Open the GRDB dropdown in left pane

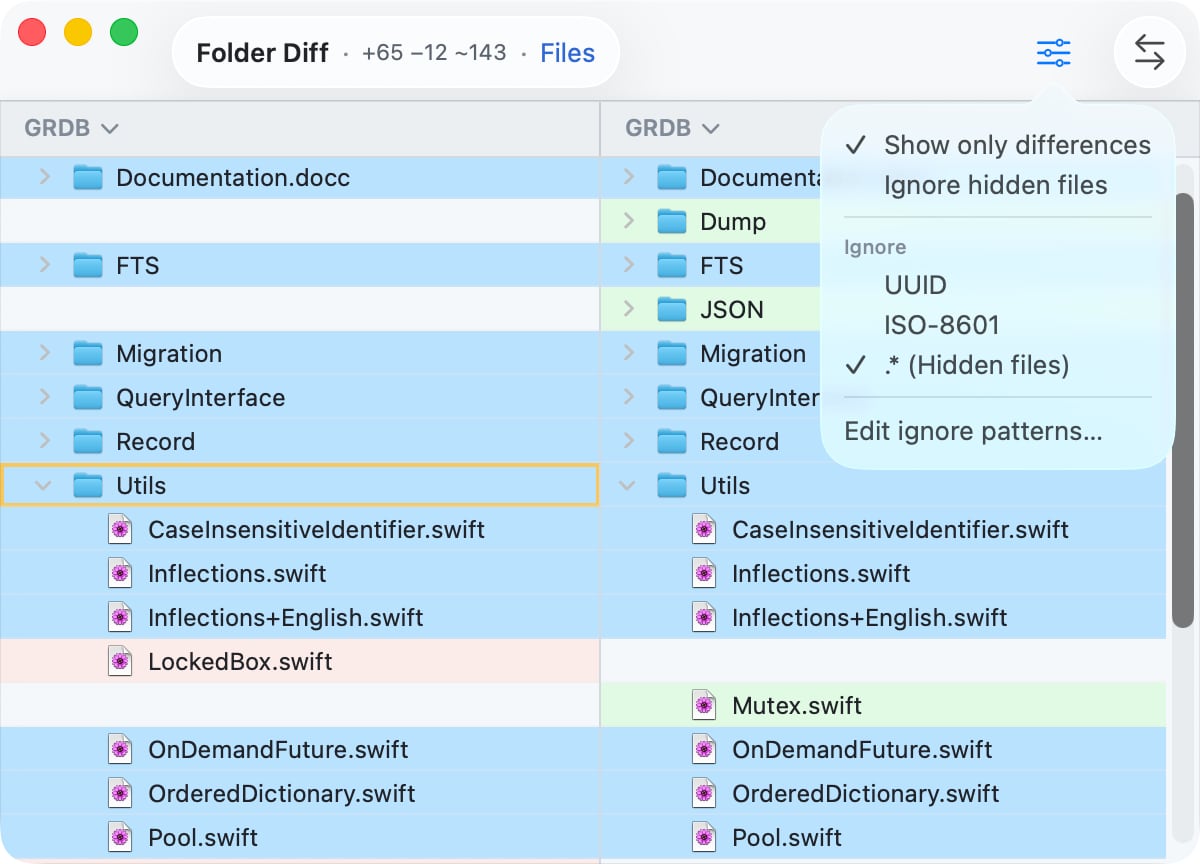[x=72, y=128]
